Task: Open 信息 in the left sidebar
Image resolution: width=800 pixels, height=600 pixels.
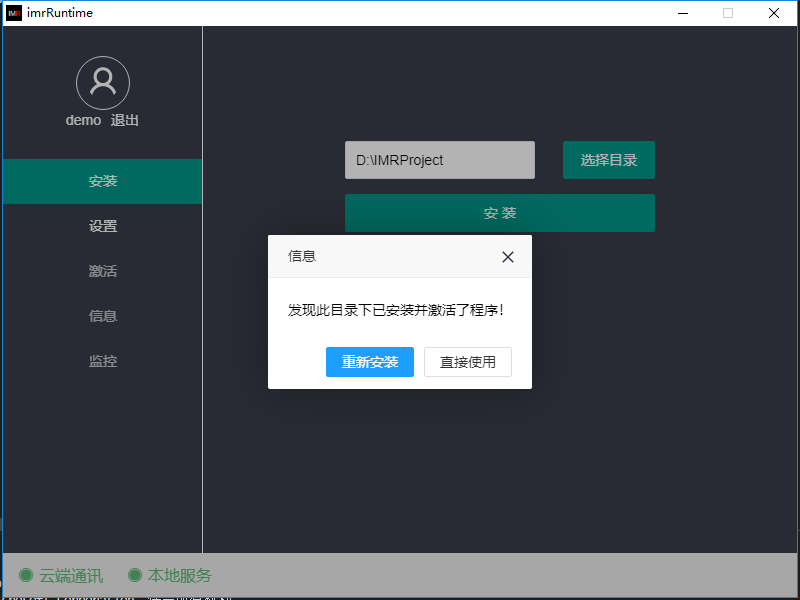Action: click(x=103, y=316)
